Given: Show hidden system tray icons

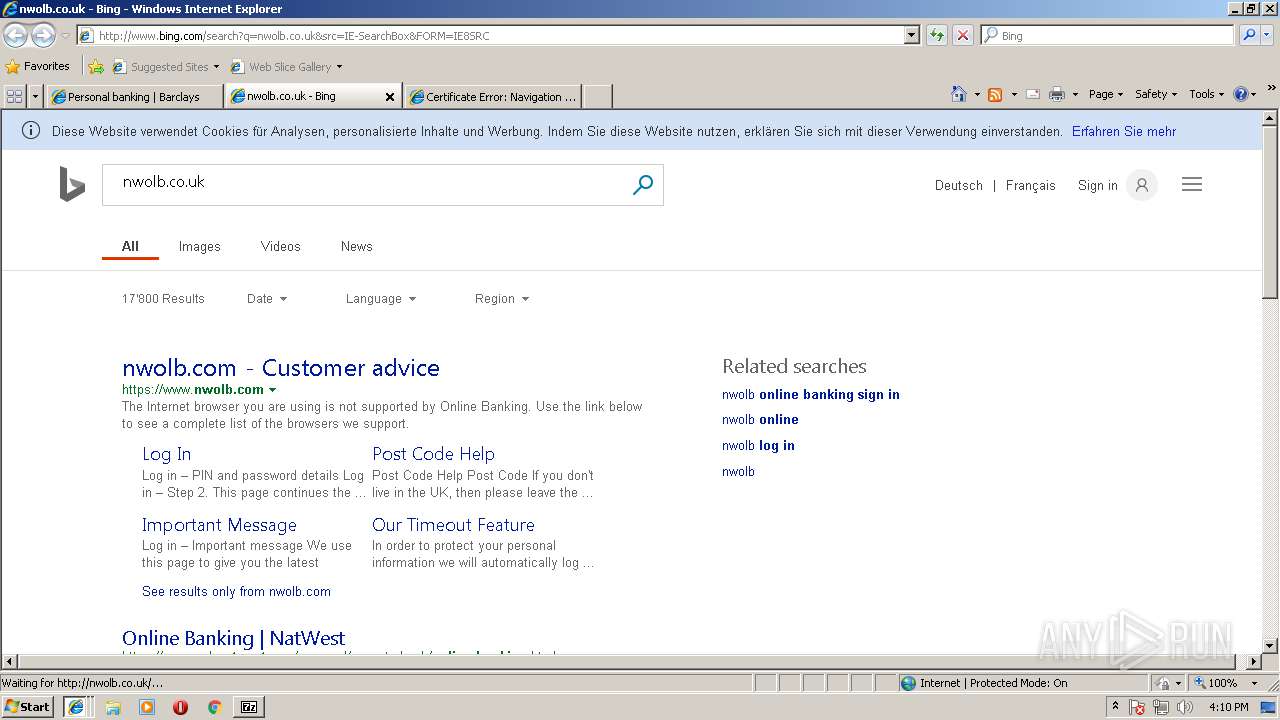Looking at the screenshot, I should click(x=1115, y=706).
